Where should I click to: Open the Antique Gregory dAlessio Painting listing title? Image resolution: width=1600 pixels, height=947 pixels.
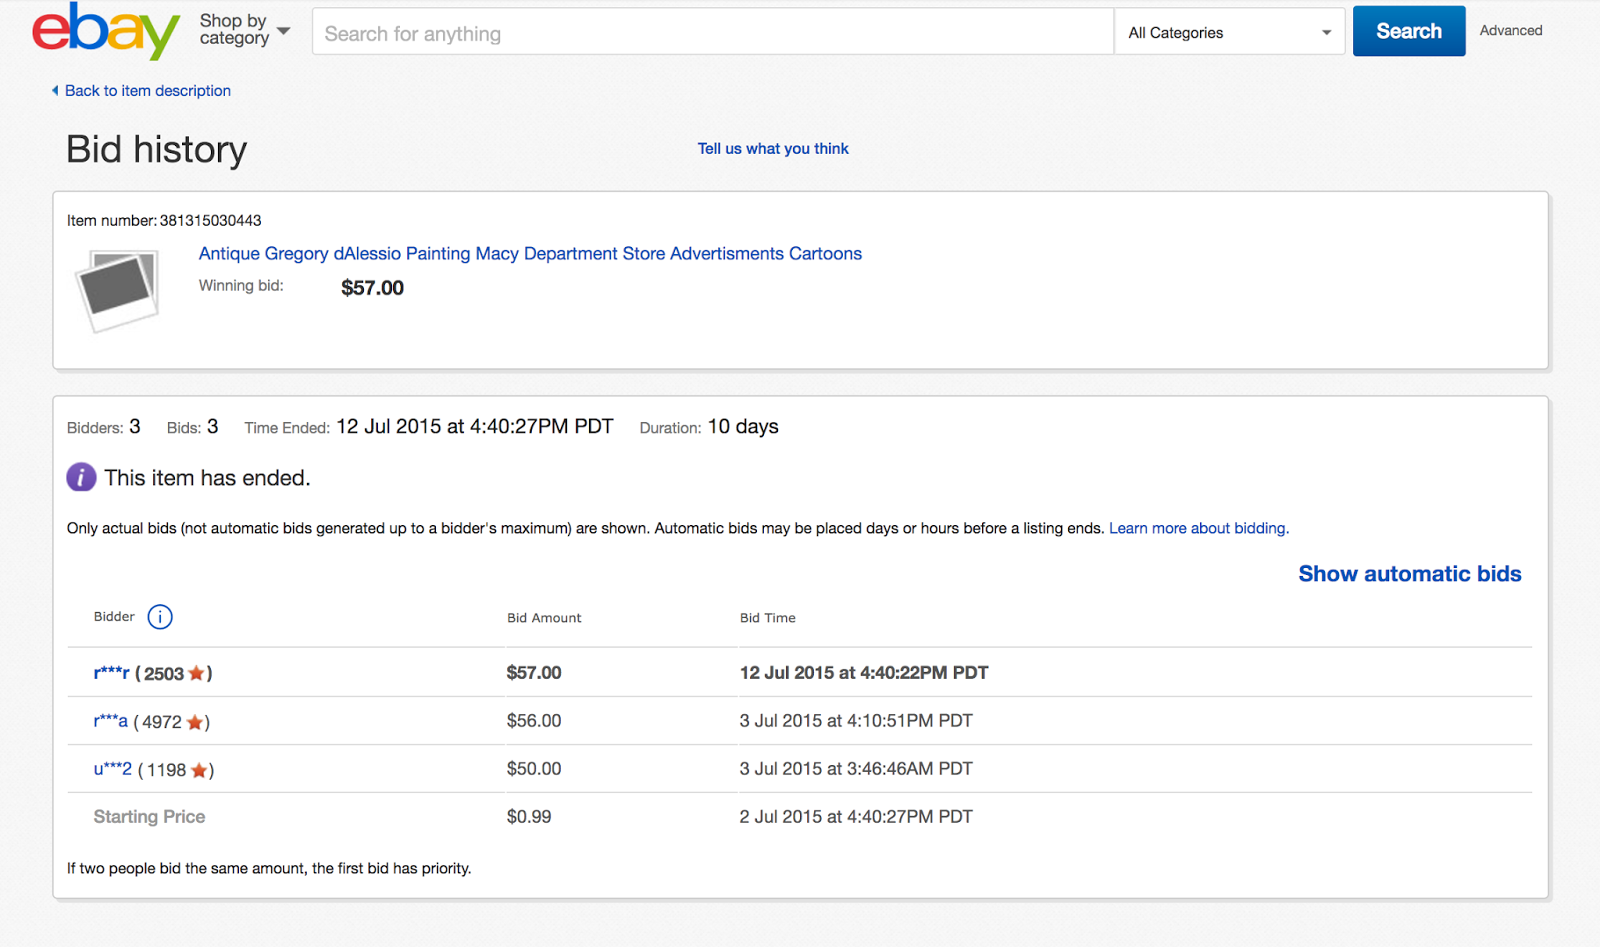coord(530,254)
